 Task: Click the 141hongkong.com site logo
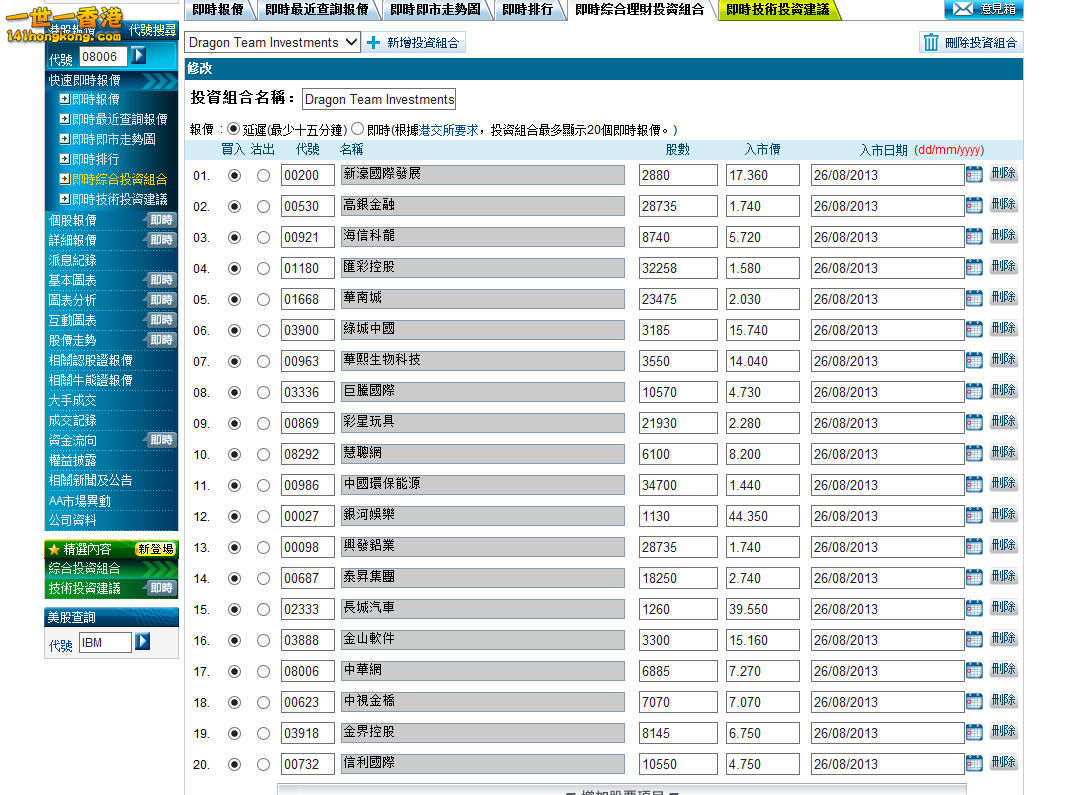(x=66, y=23)
